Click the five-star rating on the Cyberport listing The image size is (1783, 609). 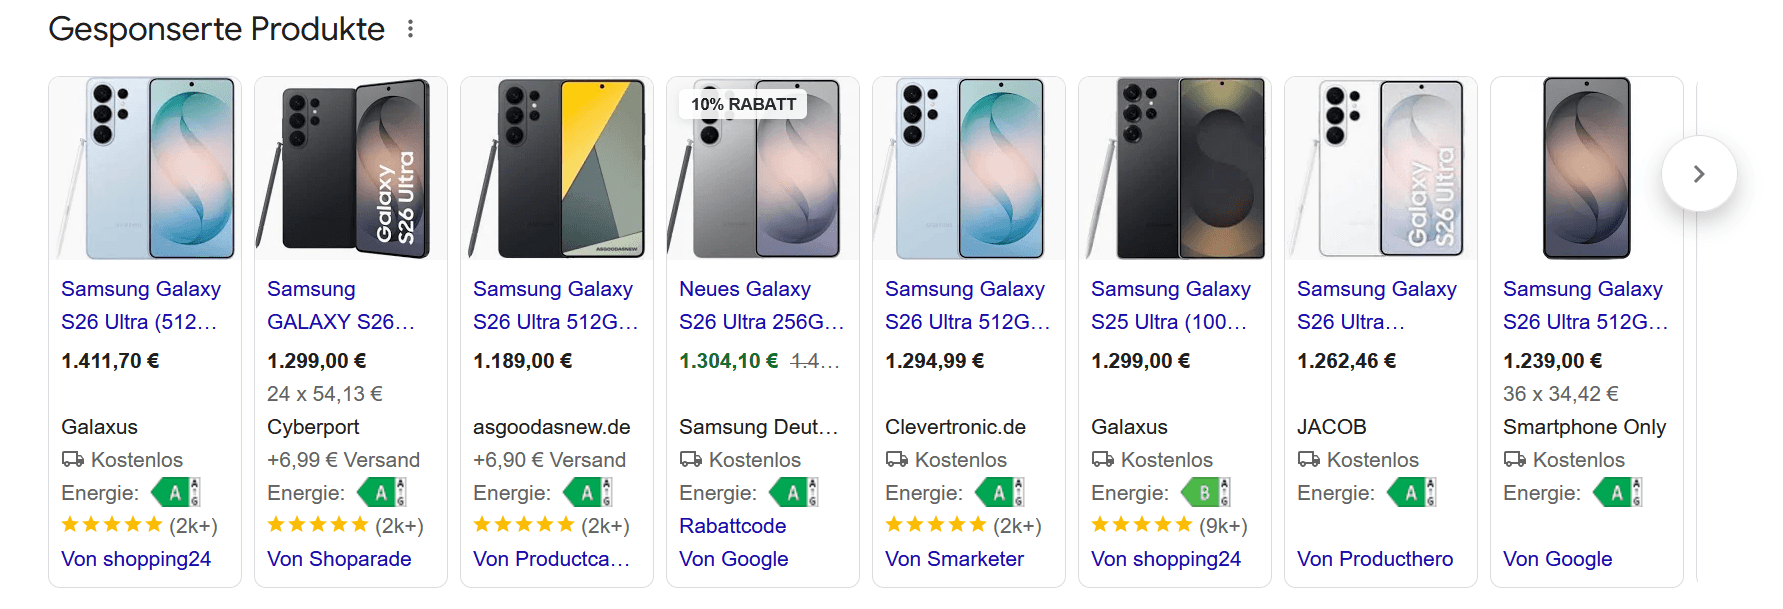[318, 524]
